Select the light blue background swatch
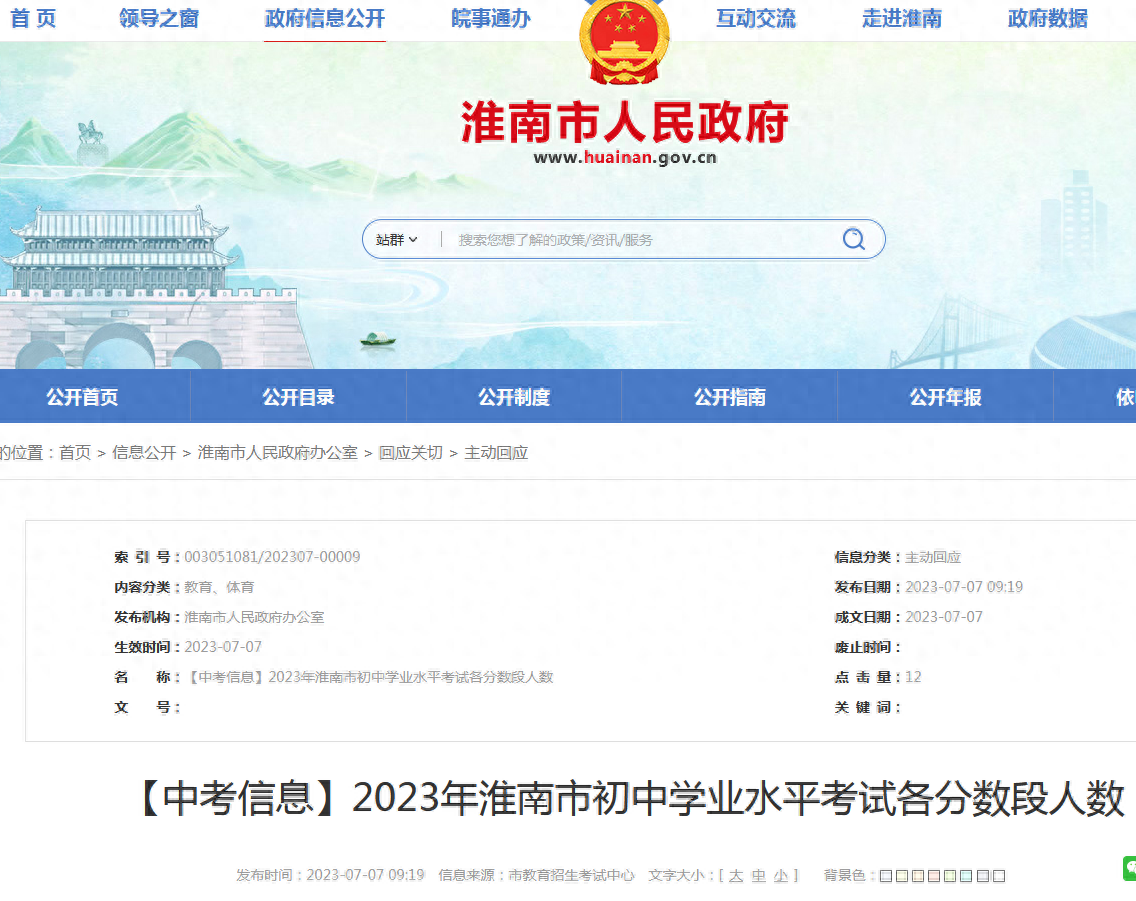This screenshot has width=1136, height=901. tap(965, 876)
